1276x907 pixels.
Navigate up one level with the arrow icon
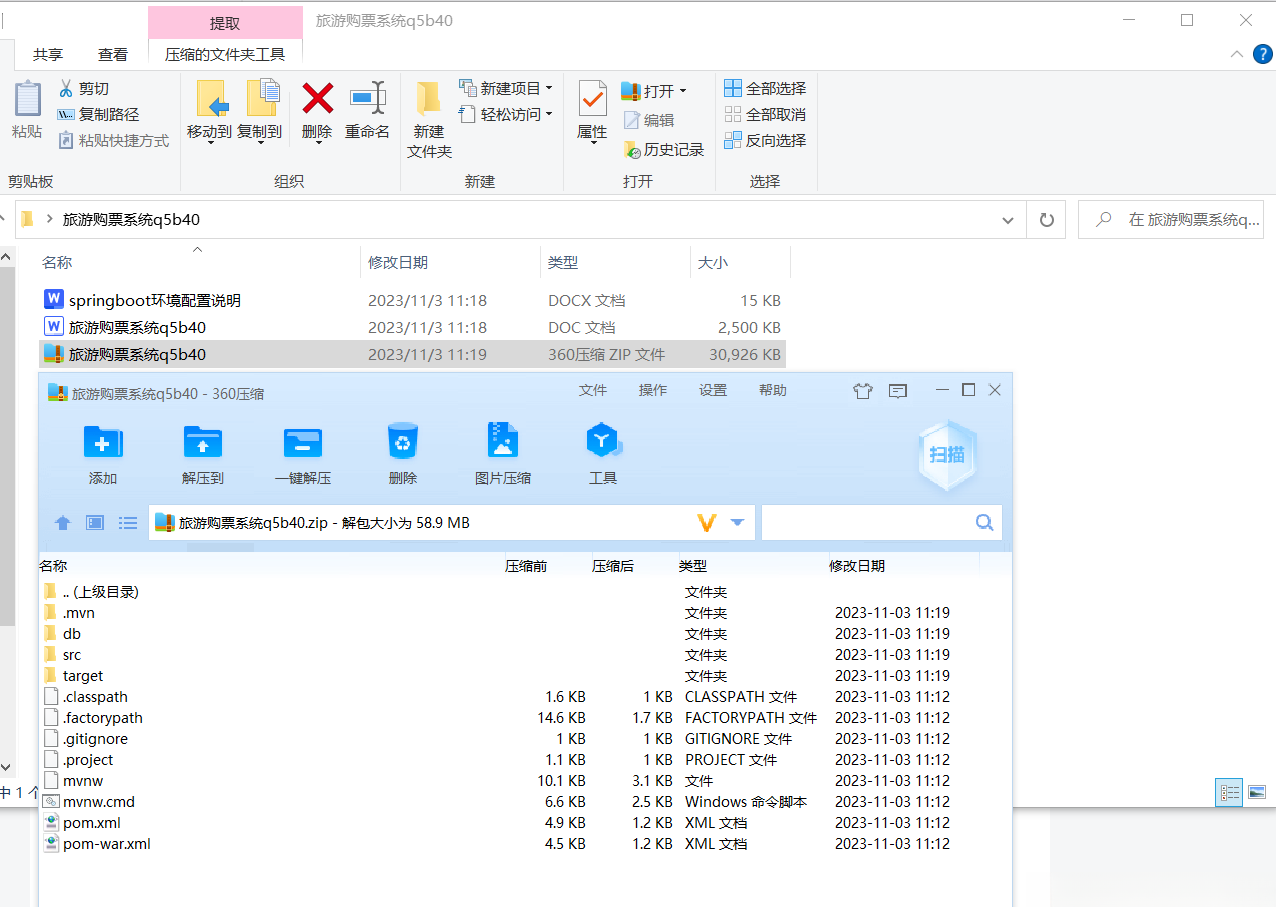click(x=62, y=522)
